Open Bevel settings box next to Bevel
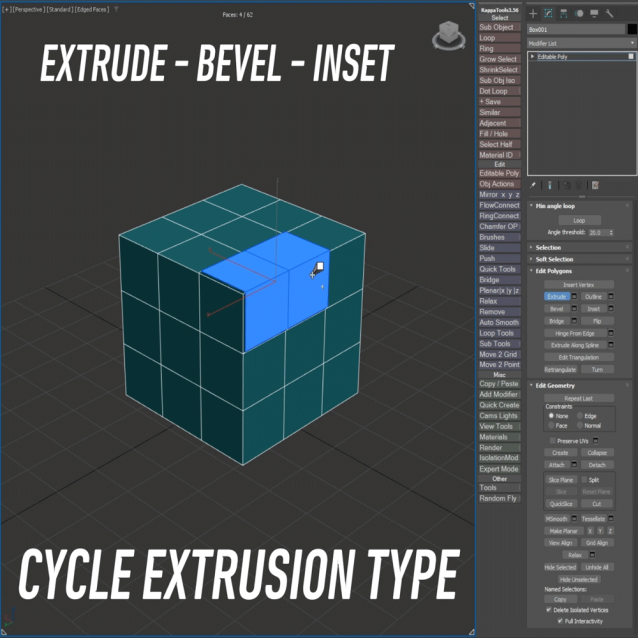 pos(574,309)
